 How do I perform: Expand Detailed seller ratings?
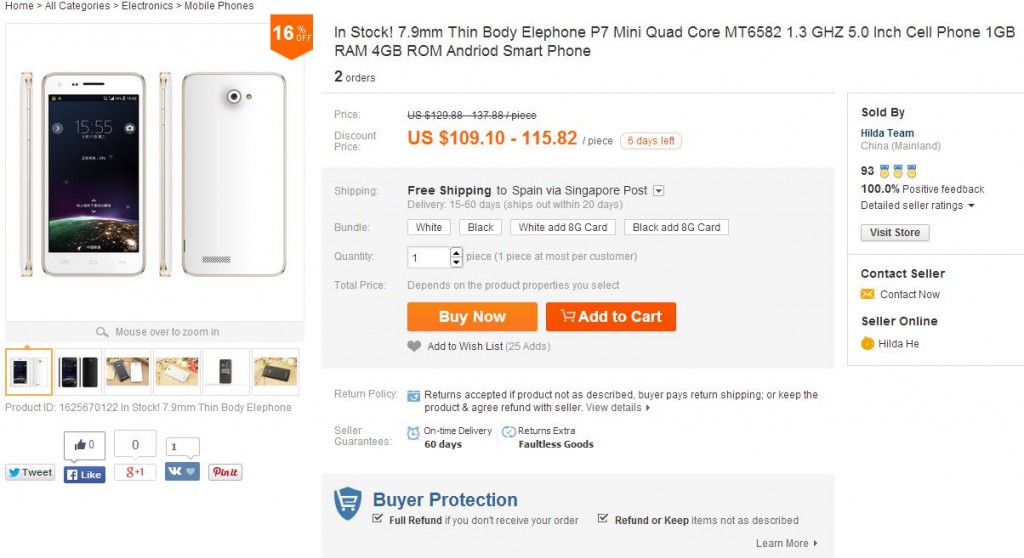(917, 205)
